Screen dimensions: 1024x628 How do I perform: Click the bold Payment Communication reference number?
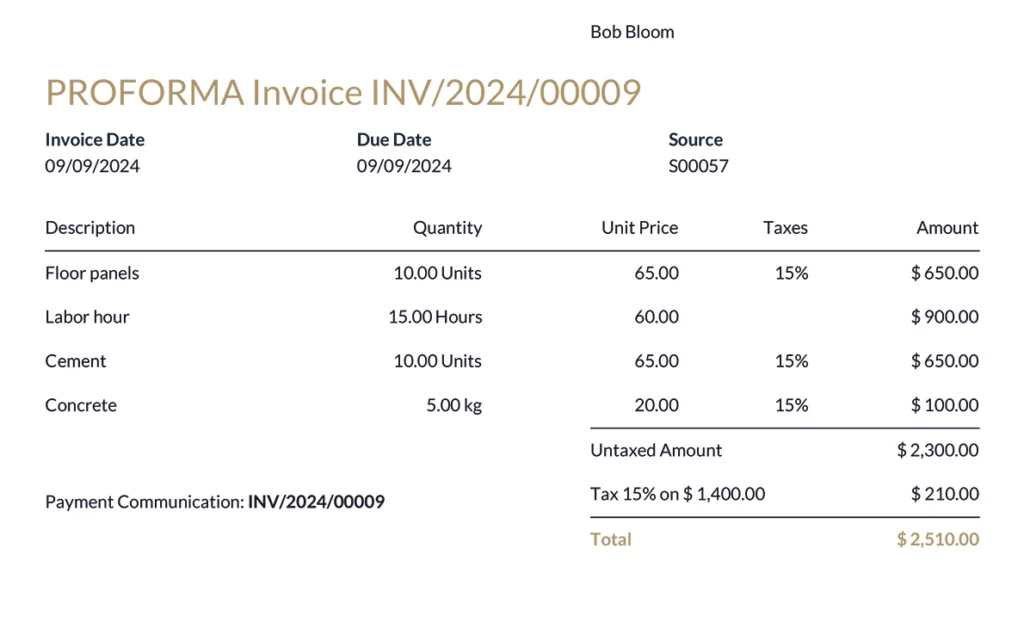click(316, 502)
